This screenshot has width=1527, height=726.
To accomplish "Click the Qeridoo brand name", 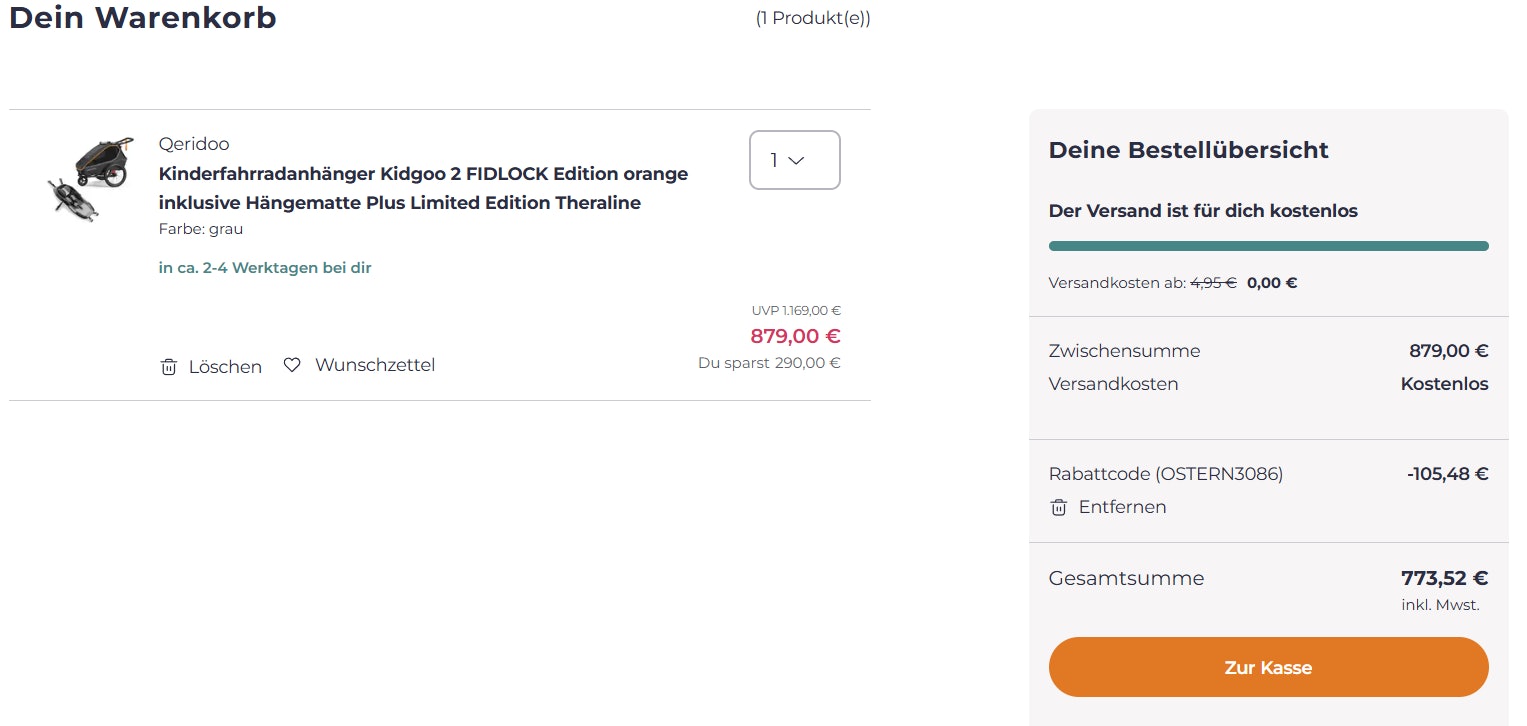I will [x=194, y=144].
